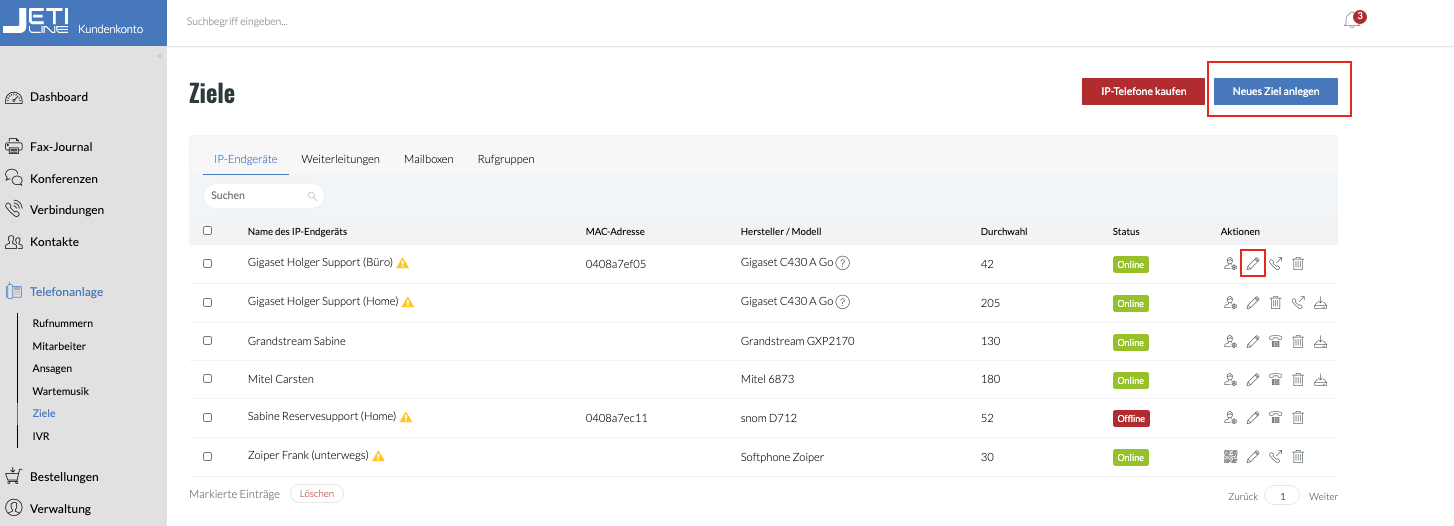Delete the Zoiper Frank (unterwegs) device via trash icon
Image resolution: width=1454 pixels, height=526 pixels.
[x=1298, y=457]
